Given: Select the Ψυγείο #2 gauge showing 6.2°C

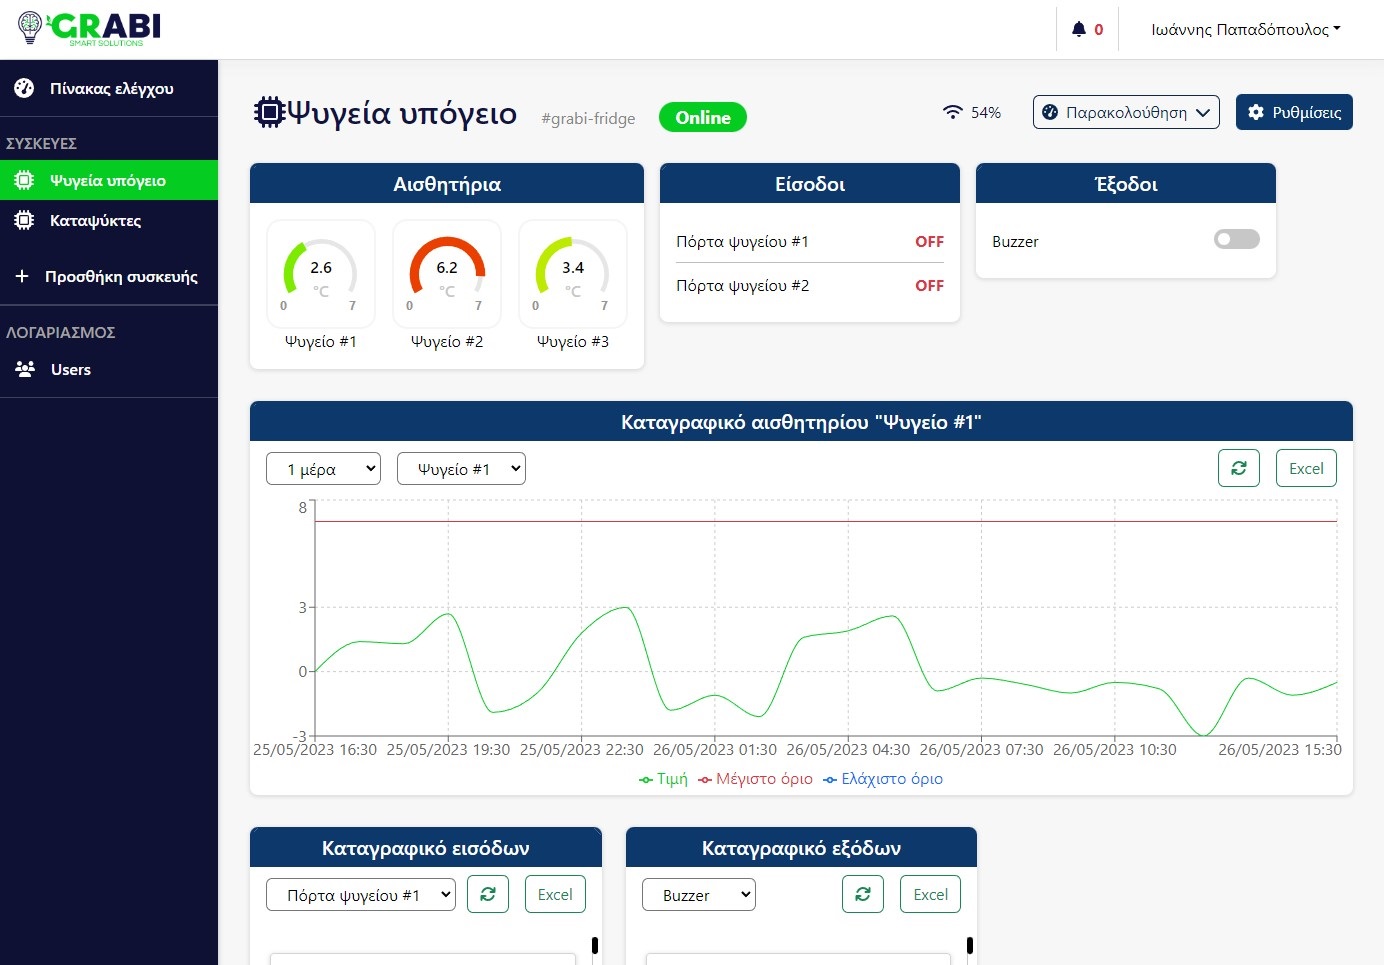Looking at the screenshot, I should click(x=447, y=274).
